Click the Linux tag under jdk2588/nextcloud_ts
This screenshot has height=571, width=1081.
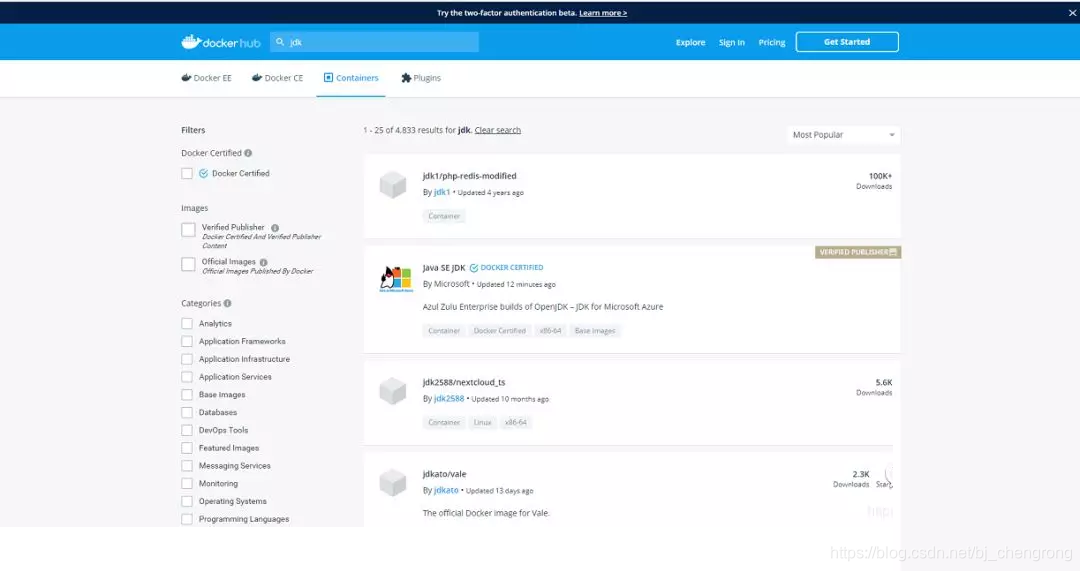tap(483, 423)
